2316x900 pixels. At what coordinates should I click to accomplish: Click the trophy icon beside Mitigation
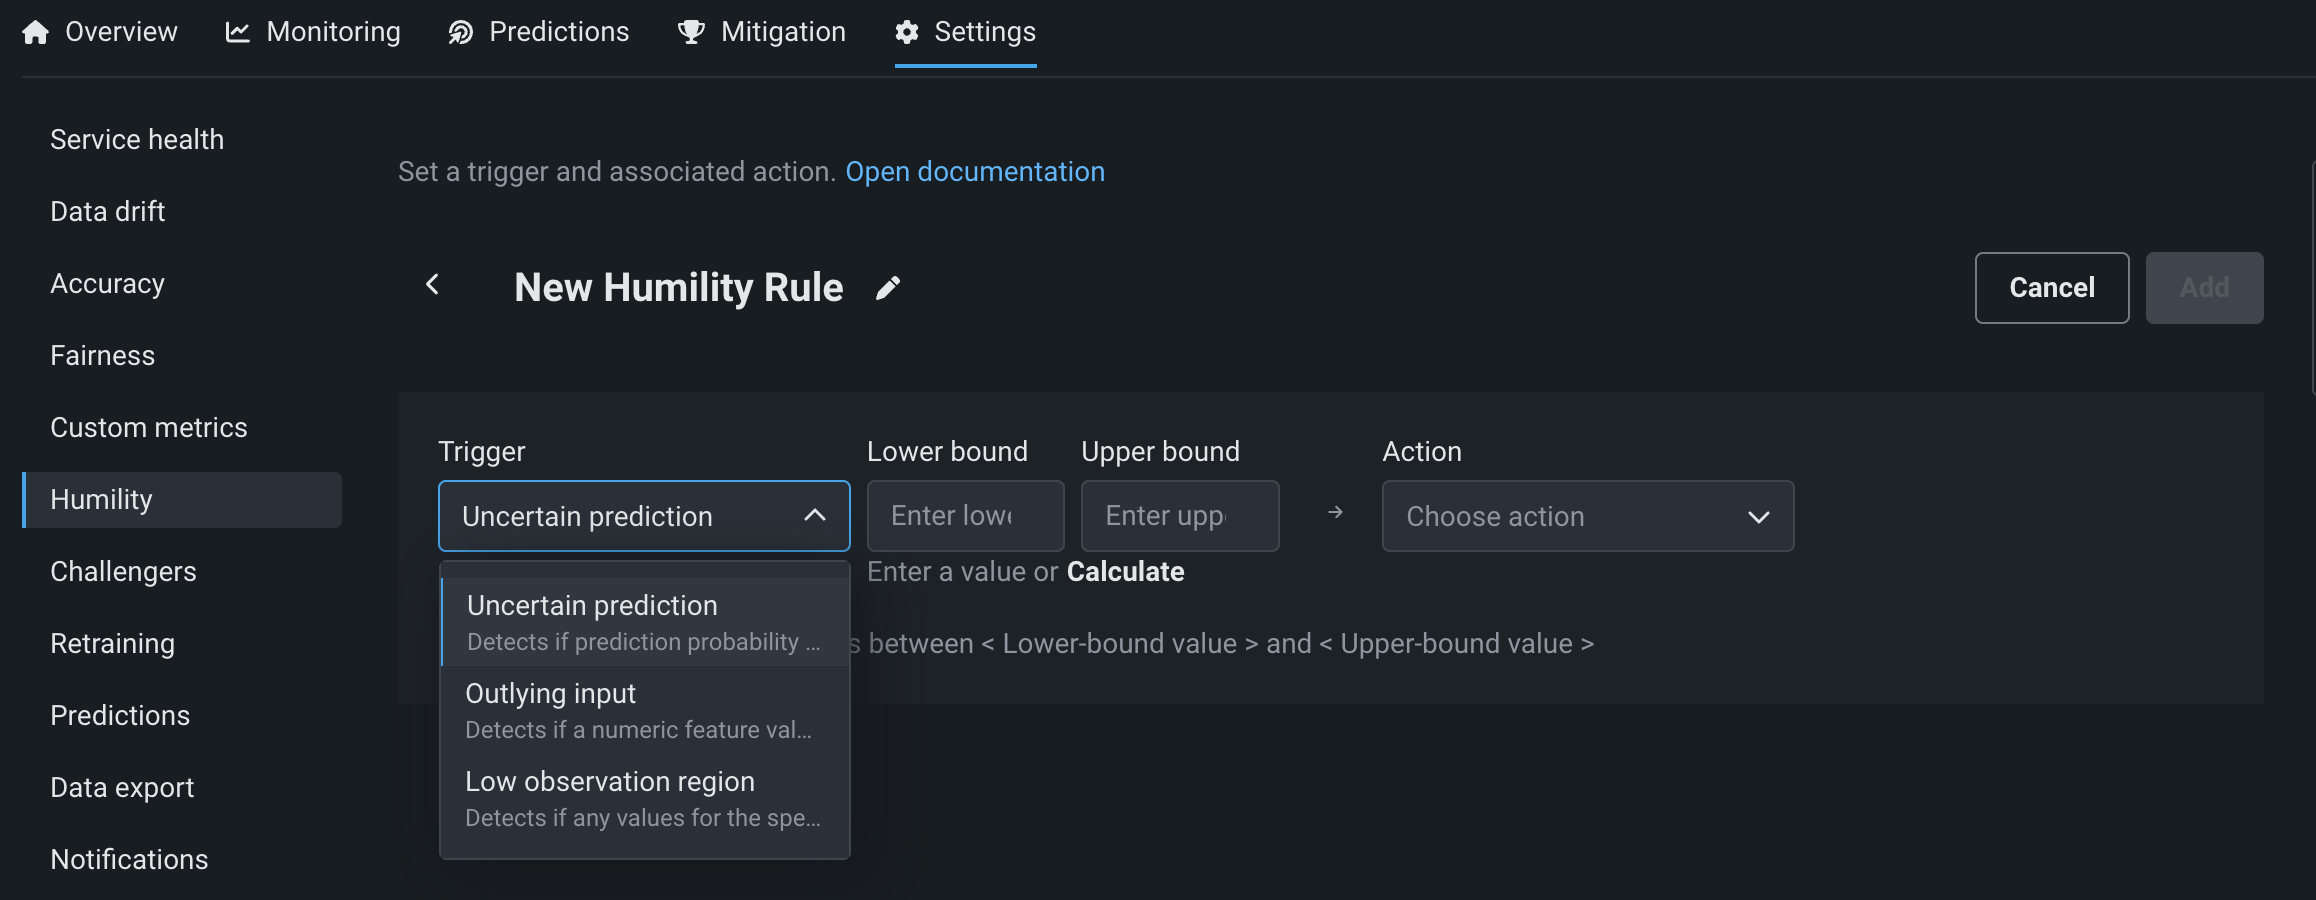click(x=691, y=32)
